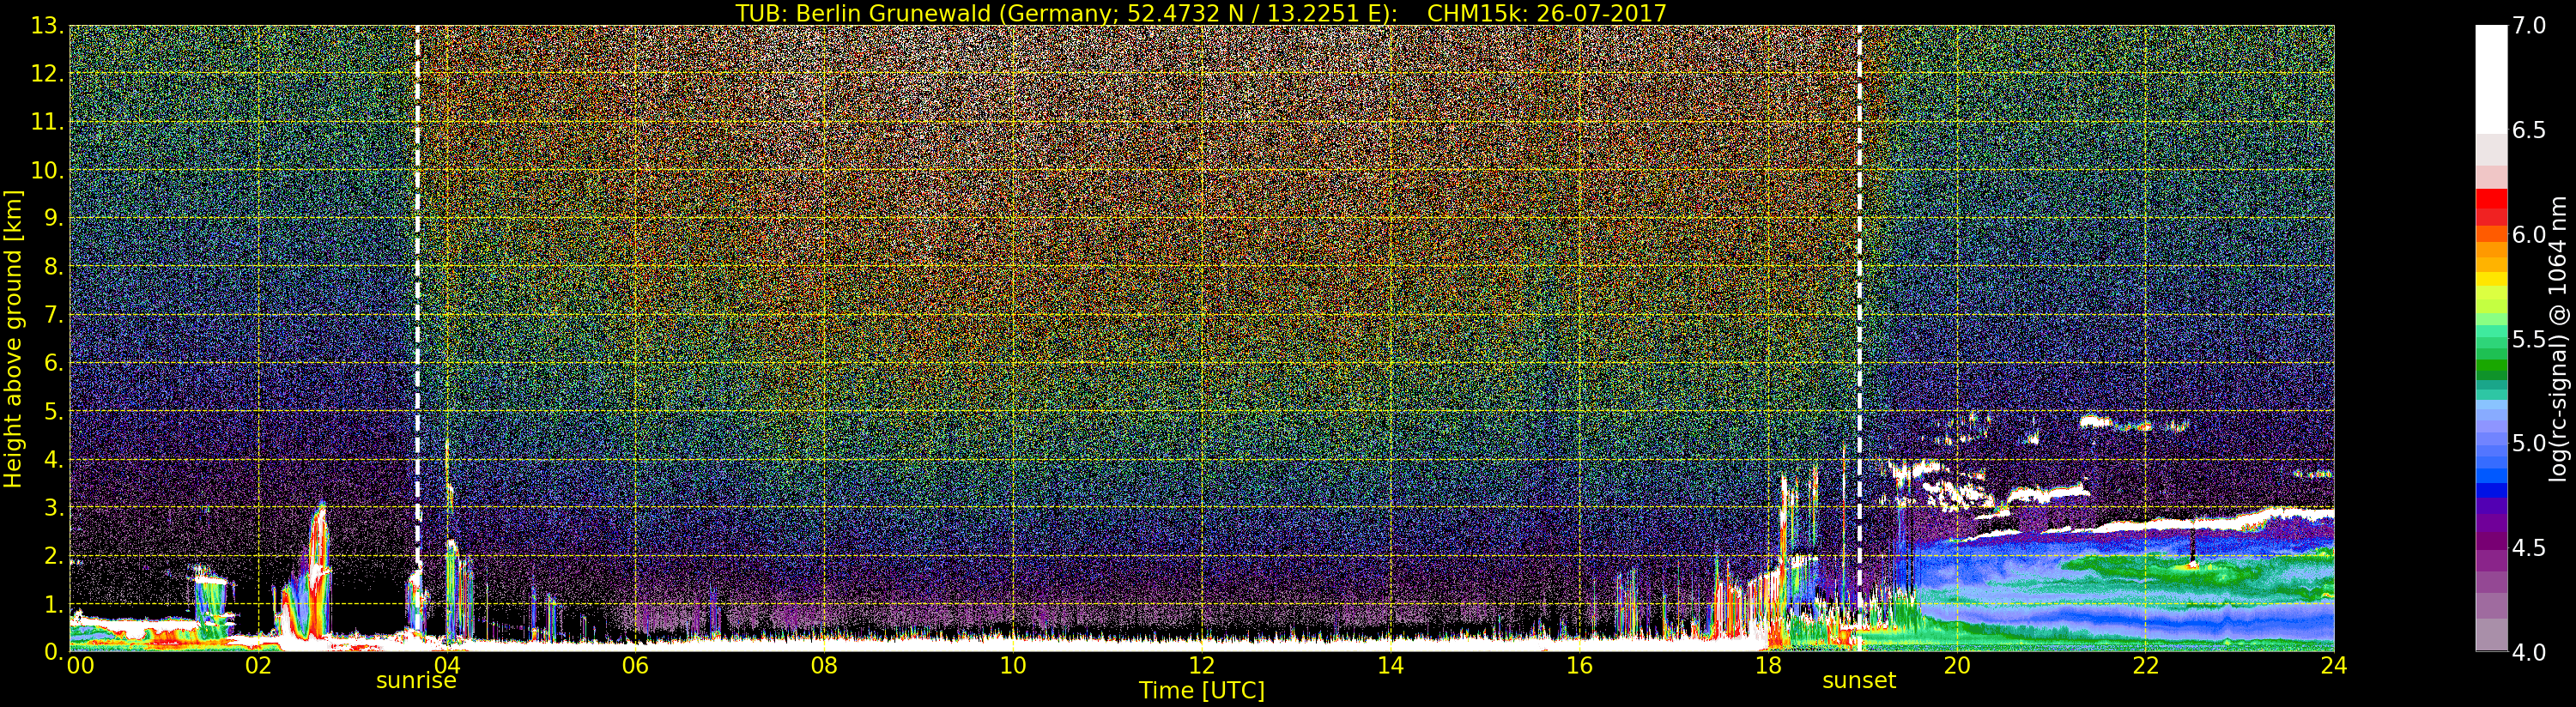Click the '0.' tick on the height axis
This screenshot has height=707, width=2576.
click(54, 652)
